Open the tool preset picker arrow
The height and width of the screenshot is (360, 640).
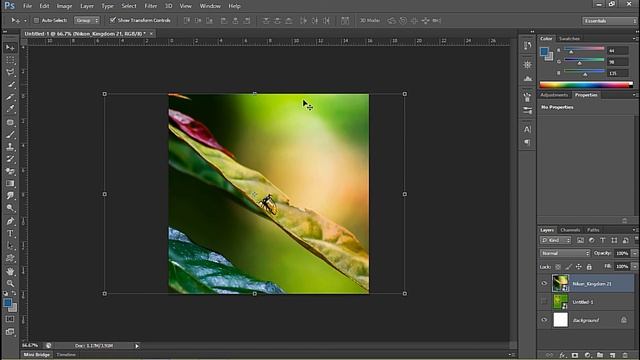pos(25,20)
